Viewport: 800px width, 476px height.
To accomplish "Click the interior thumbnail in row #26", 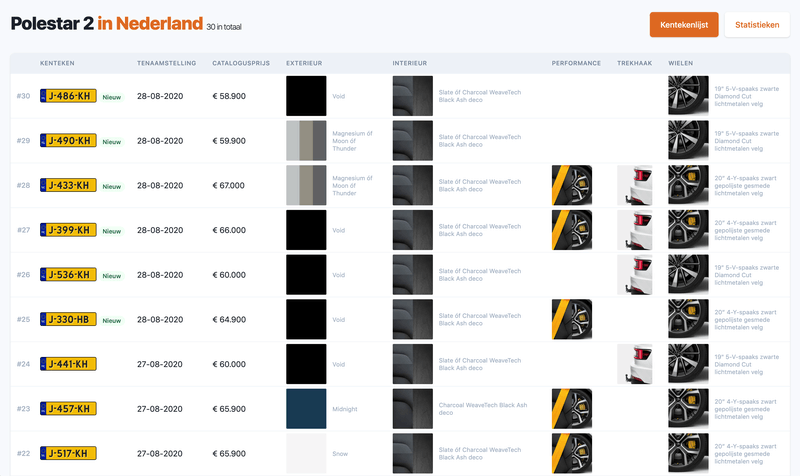I will [x=413, y=274].
